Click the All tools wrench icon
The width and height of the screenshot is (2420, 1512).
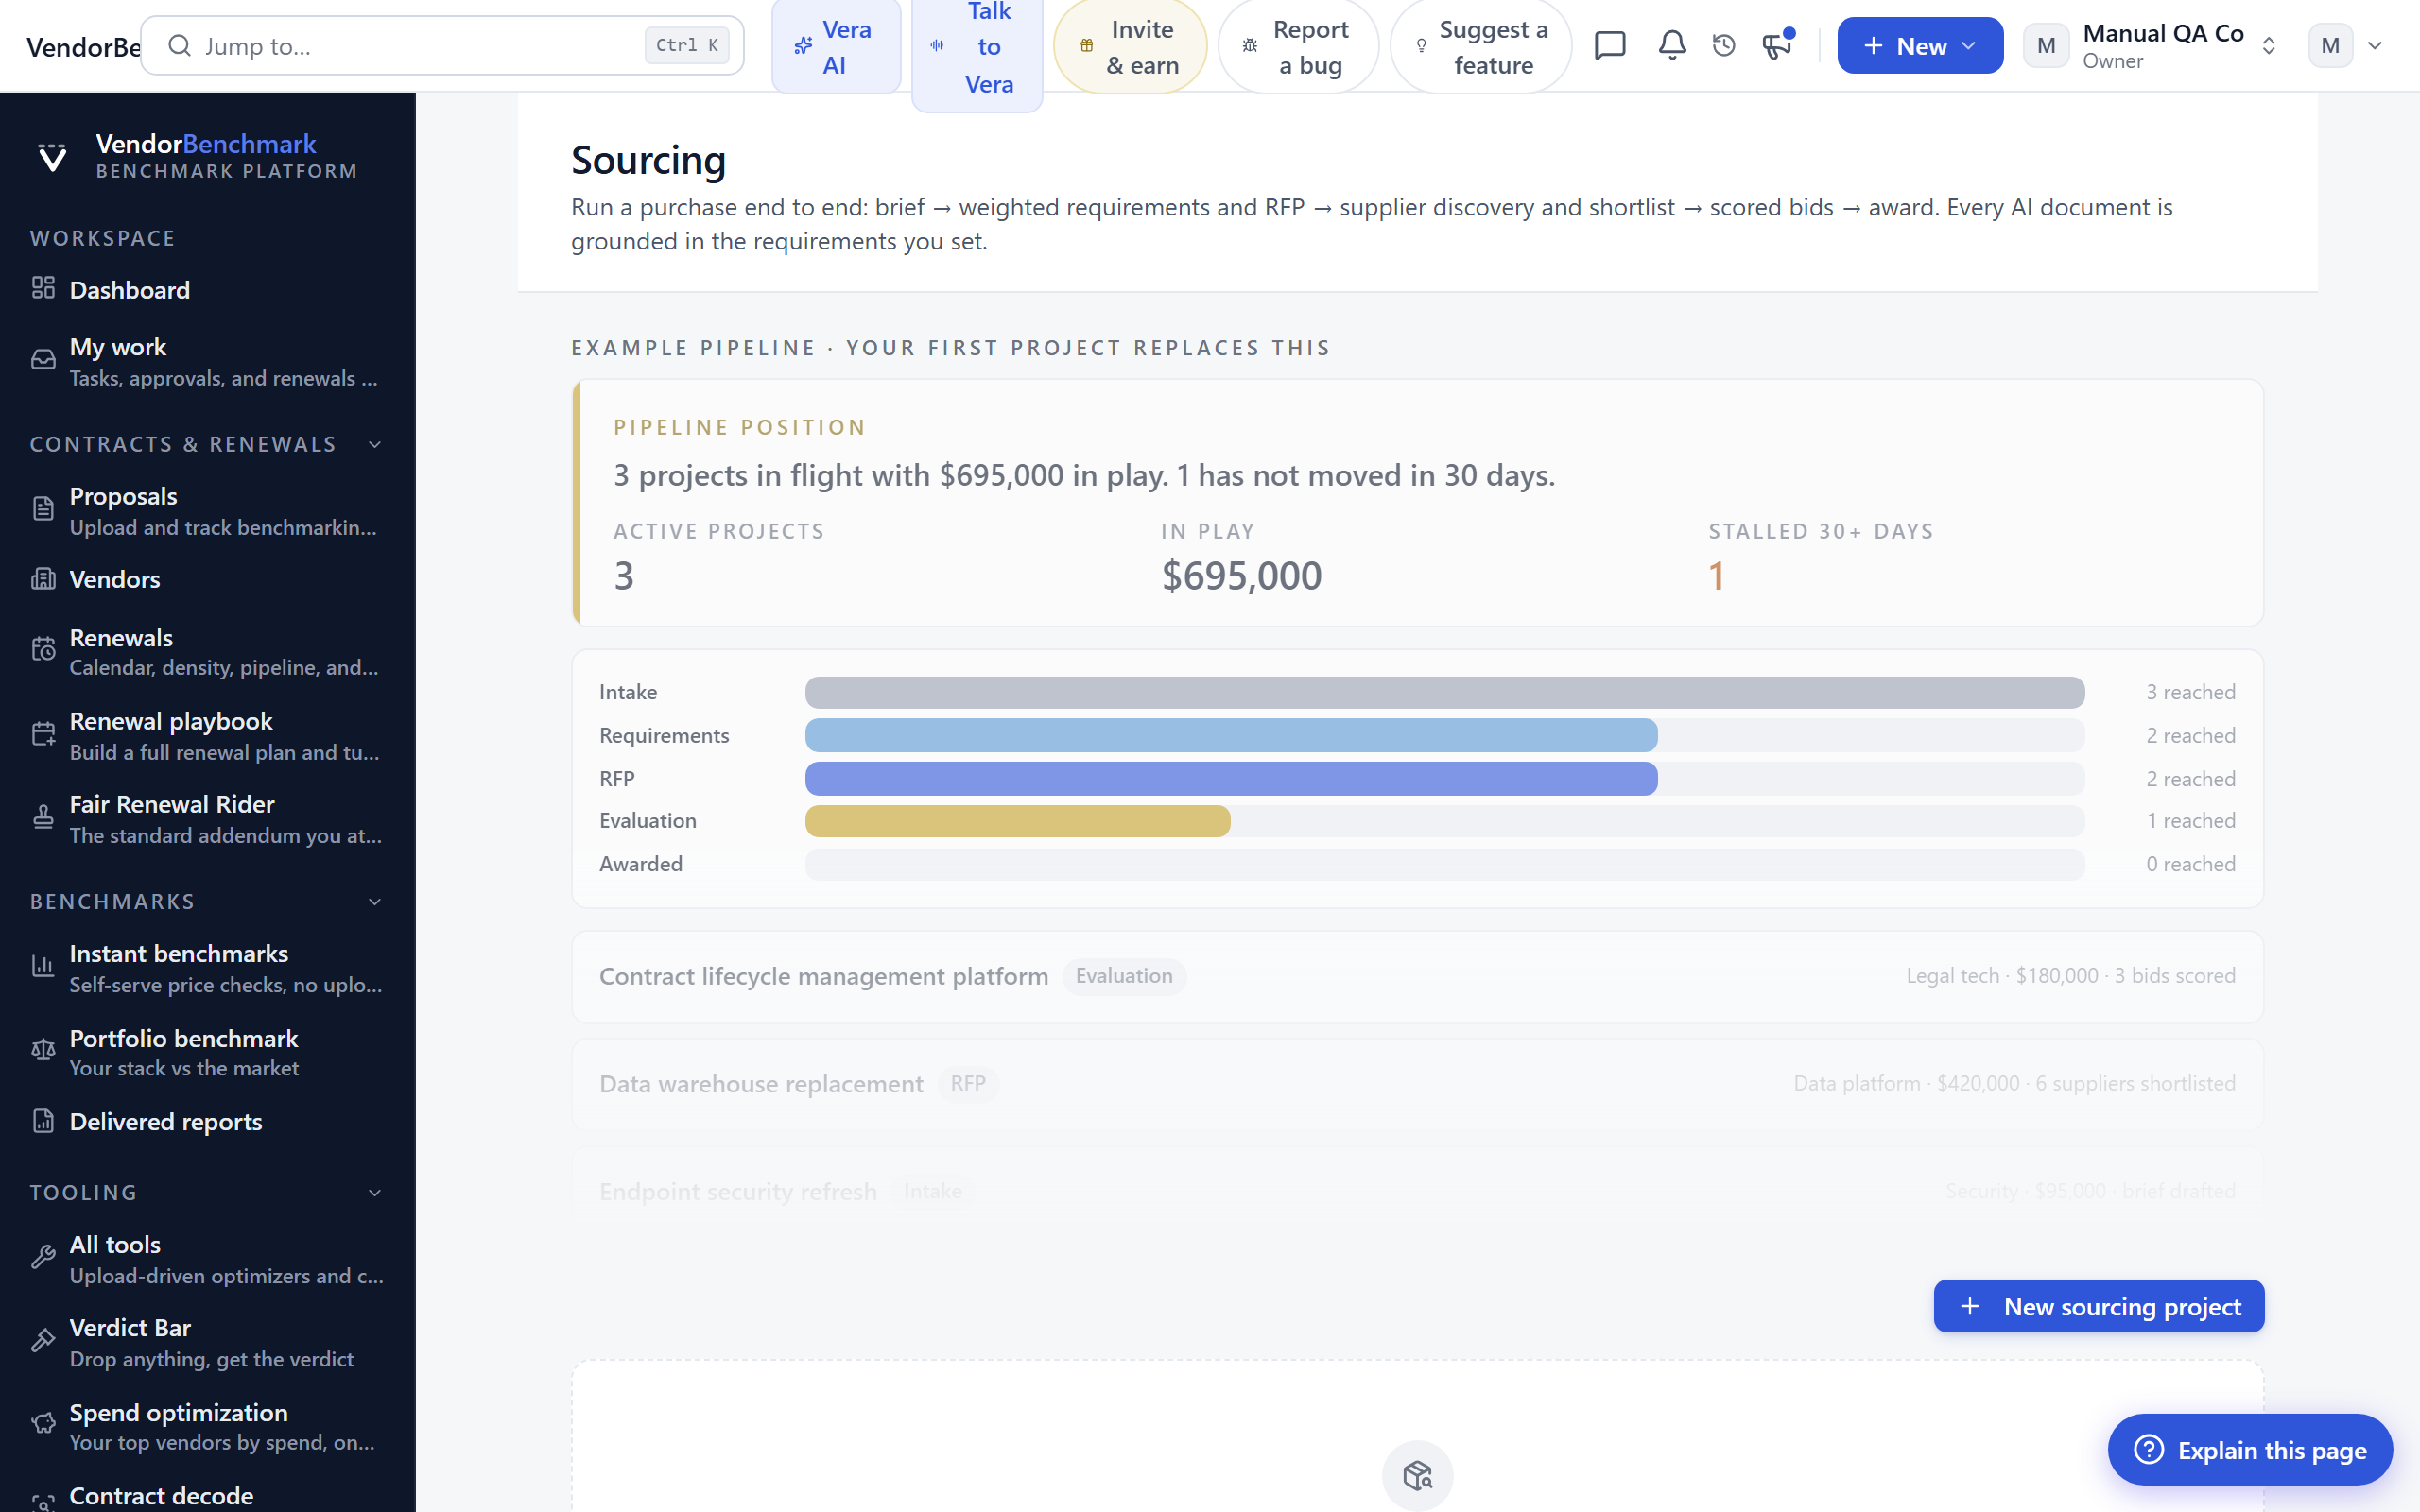coord(43,1258)
